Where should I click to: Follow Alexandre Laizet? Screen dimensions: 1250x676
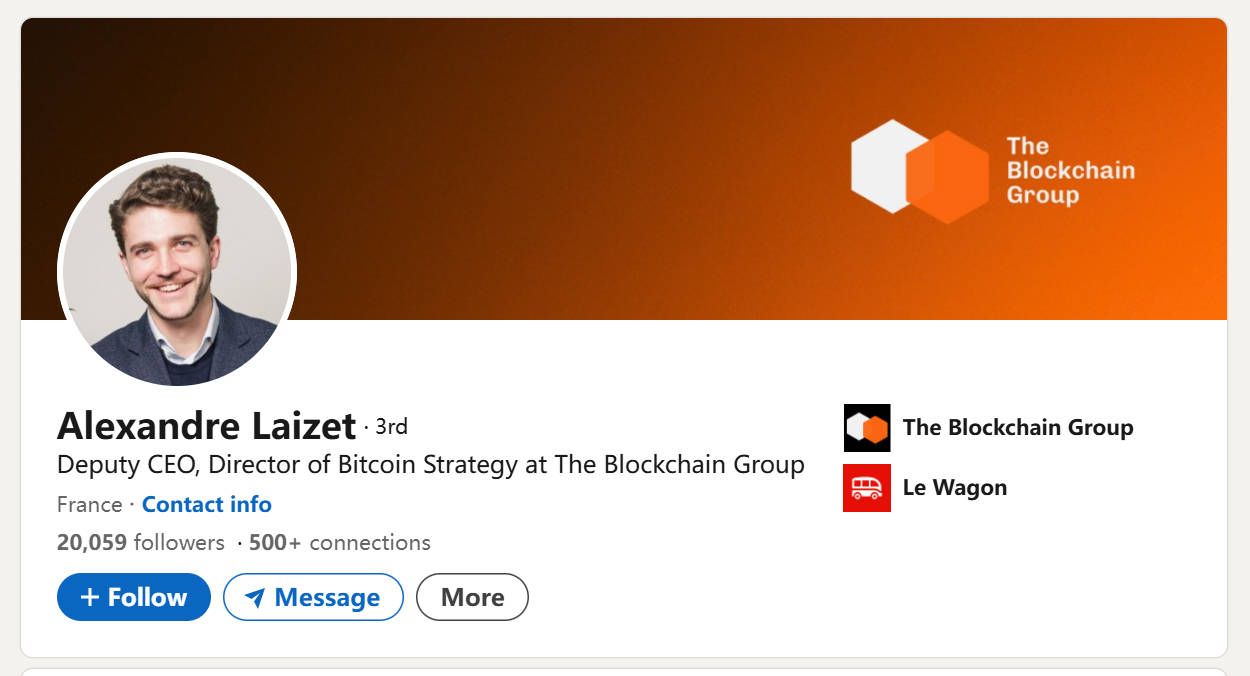pos(133,597)
